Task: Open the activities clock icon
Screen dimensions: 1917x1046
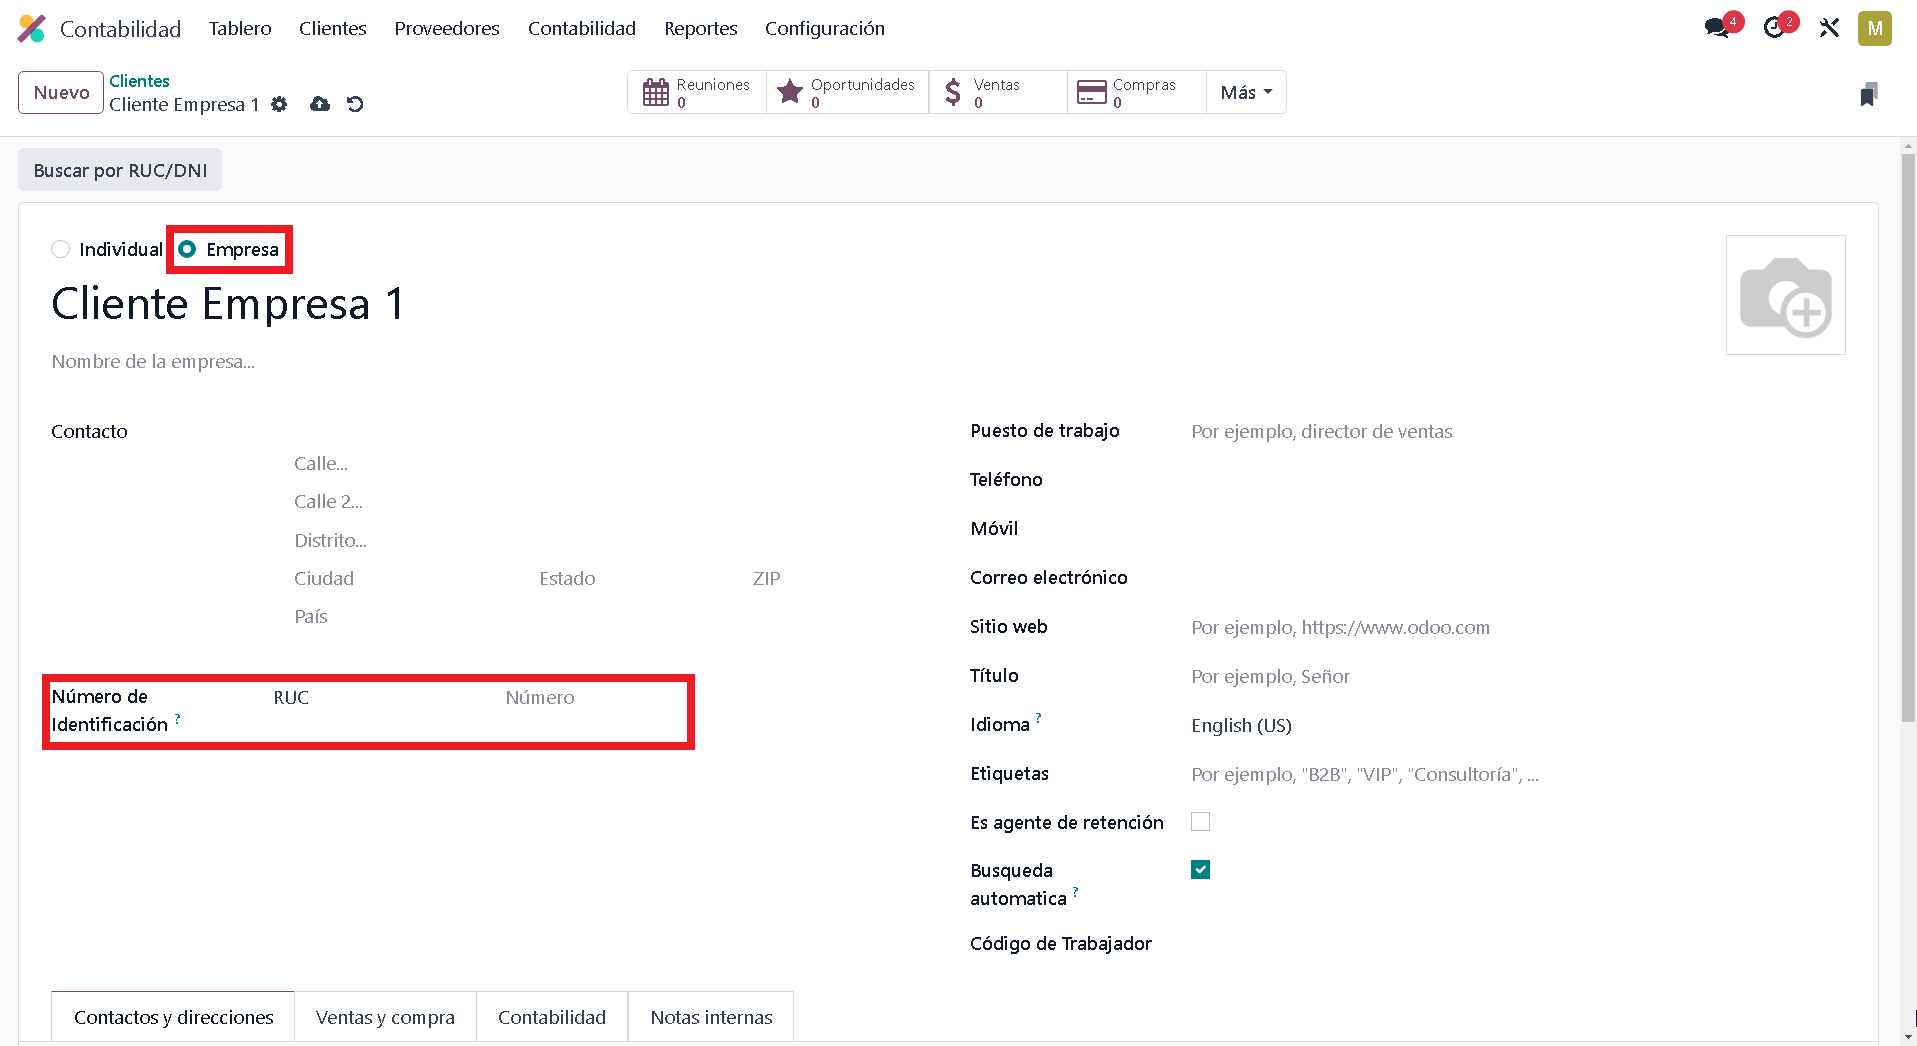Action: click(x=1774, y=28)
